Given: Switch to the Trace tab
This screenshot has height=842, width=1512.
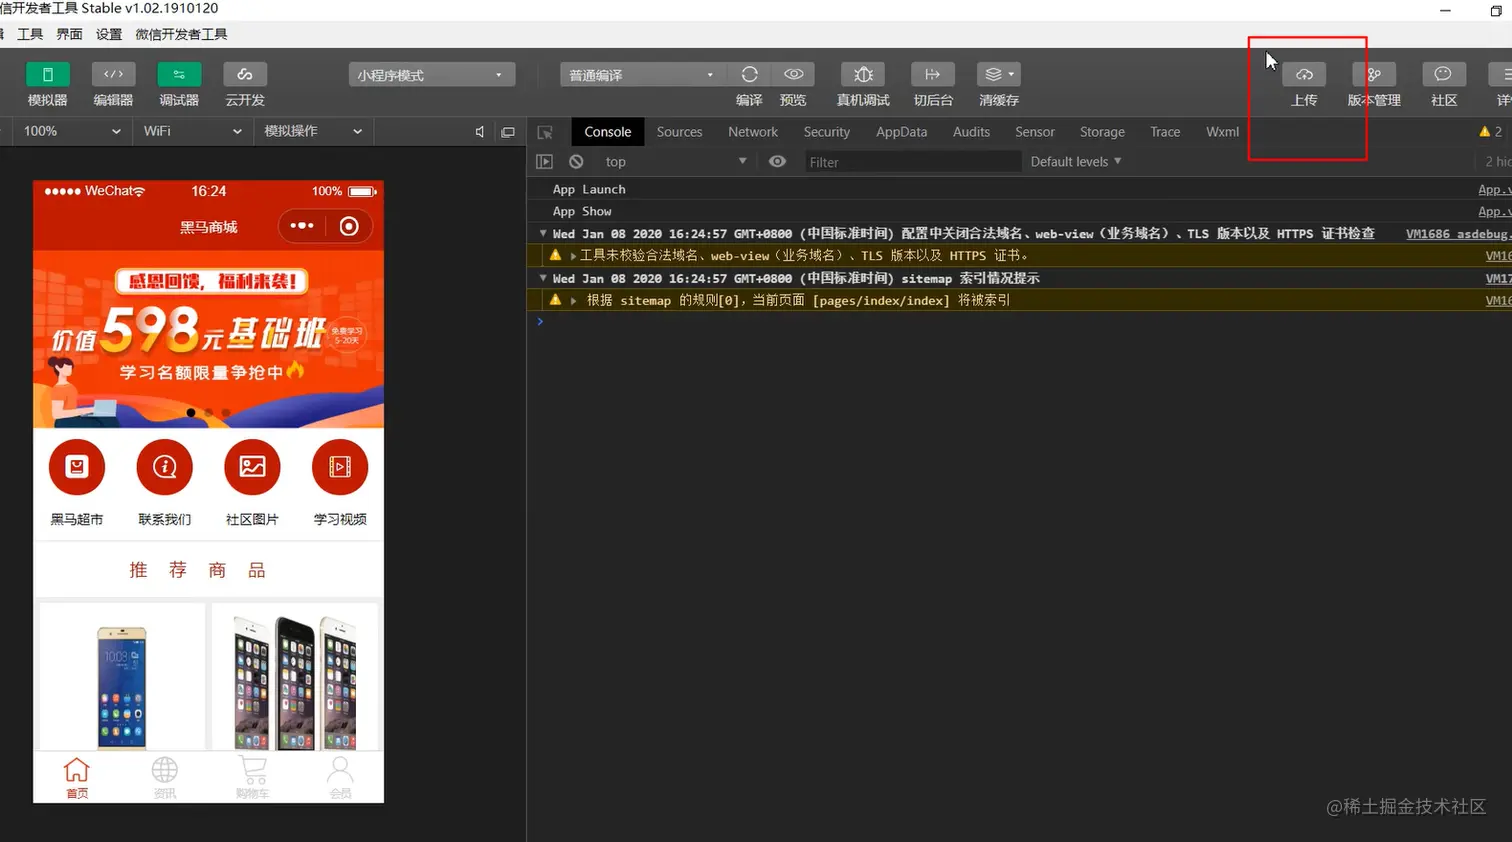Looking at the screenshot, I should point(1165,132).
